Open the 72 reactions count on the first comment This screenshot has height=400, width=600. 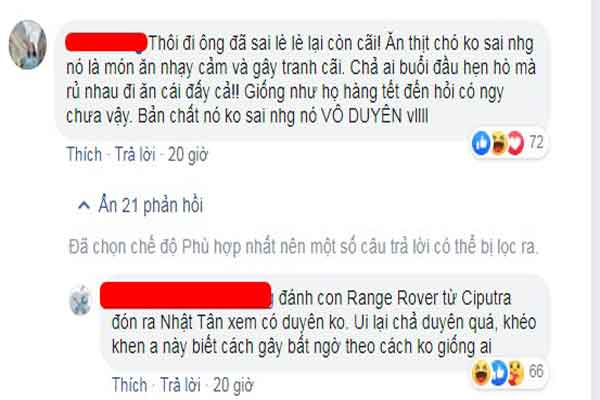pos(536,142)
